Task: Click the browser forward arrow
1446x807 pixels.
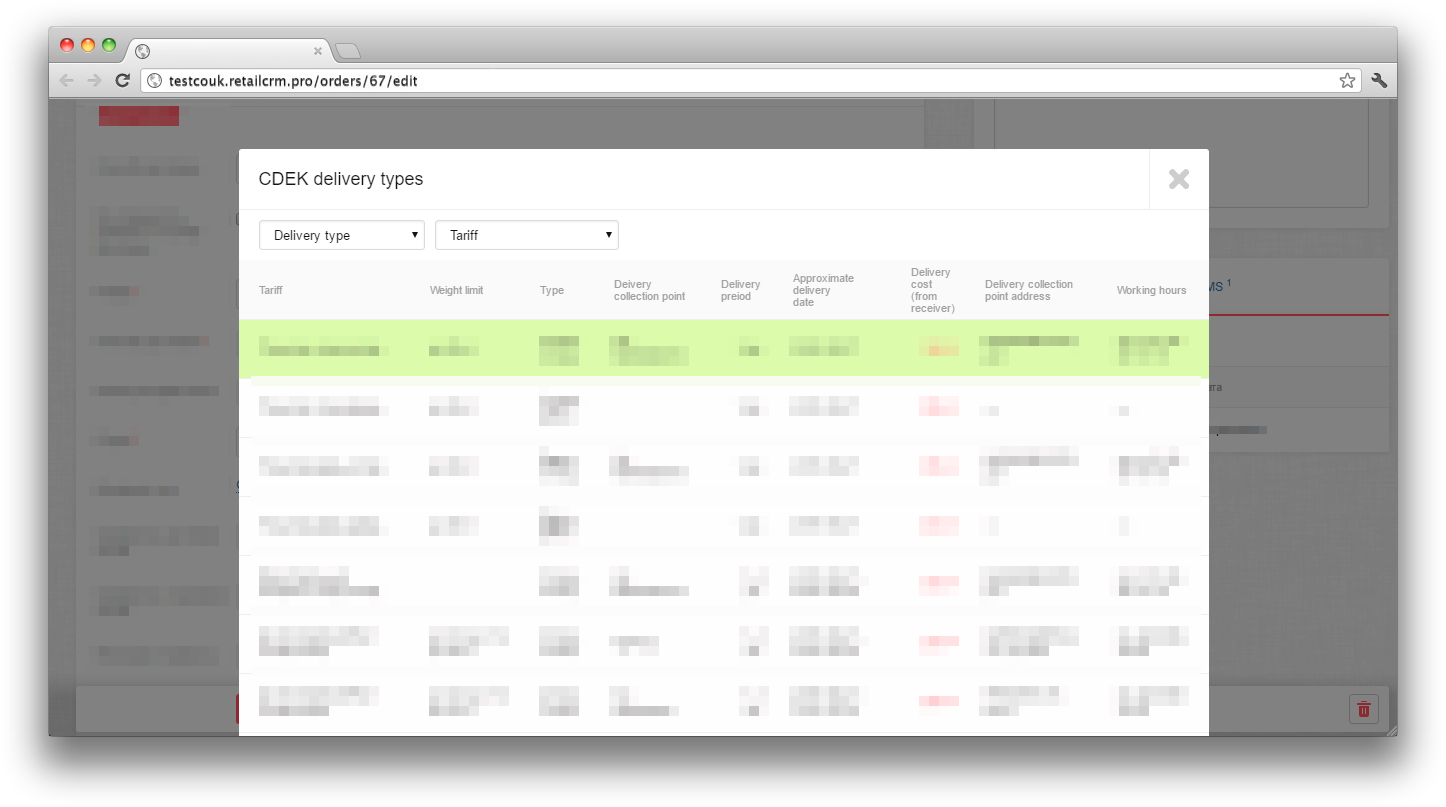Action: [x=94, y=81]
